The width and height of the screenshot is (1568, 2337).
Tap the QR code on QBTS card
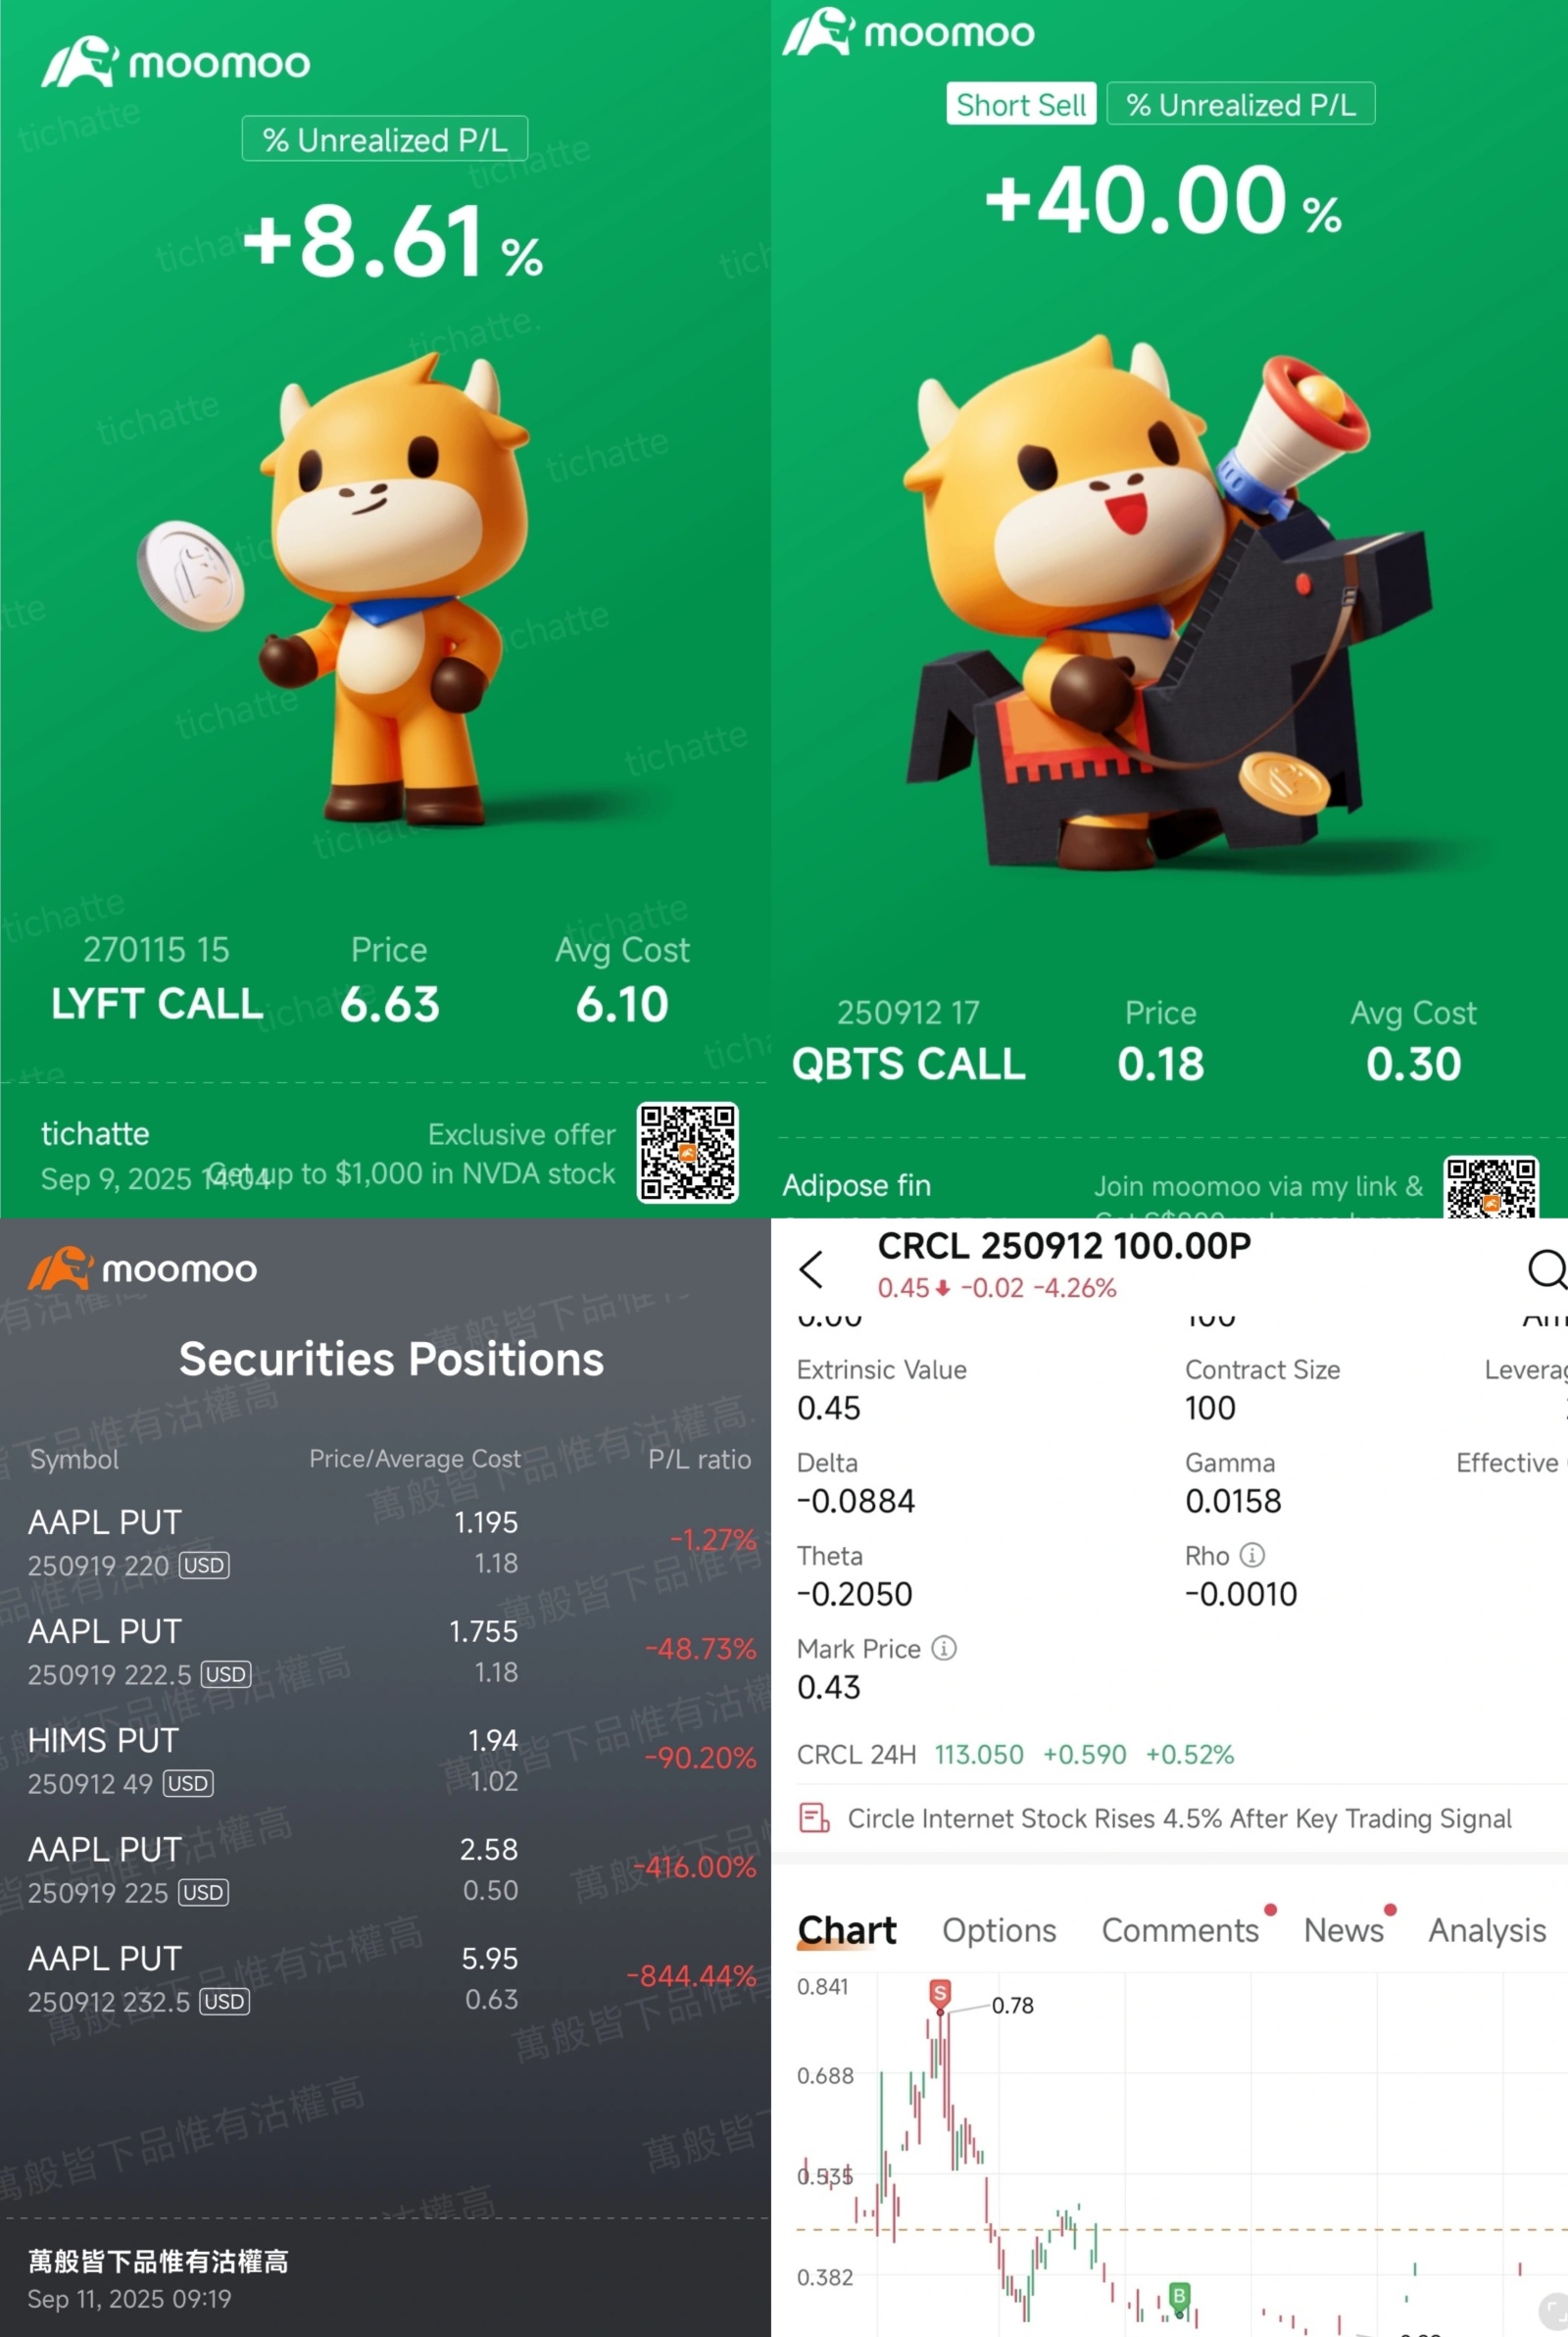click(1491, 1187)
